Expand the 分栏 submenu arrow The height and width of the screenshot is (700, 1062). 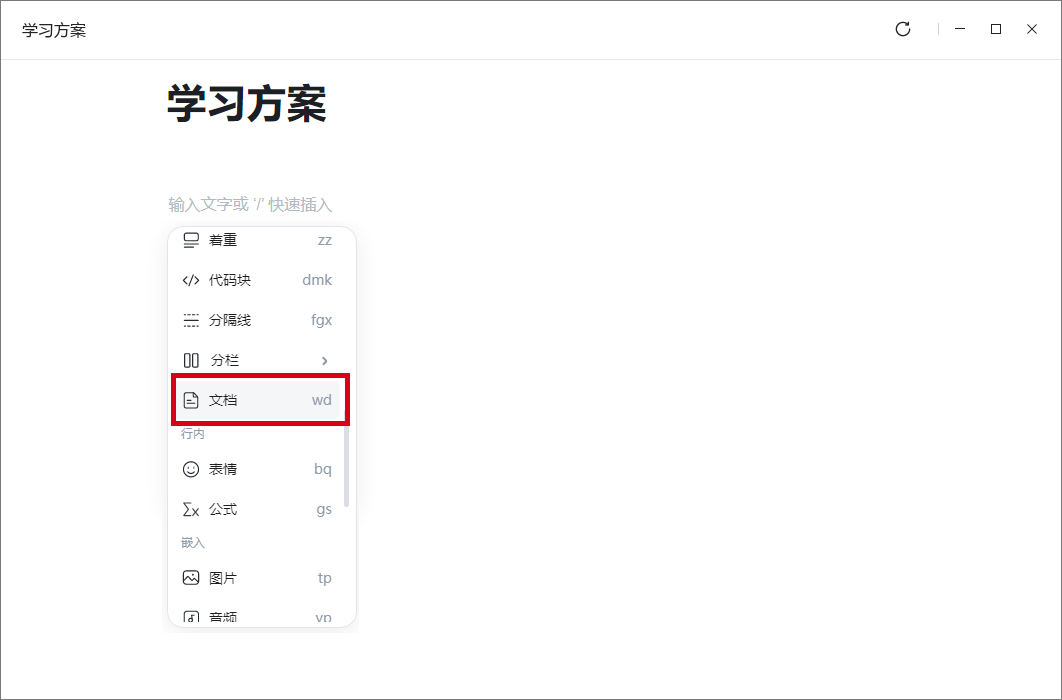tap(324, 361)
